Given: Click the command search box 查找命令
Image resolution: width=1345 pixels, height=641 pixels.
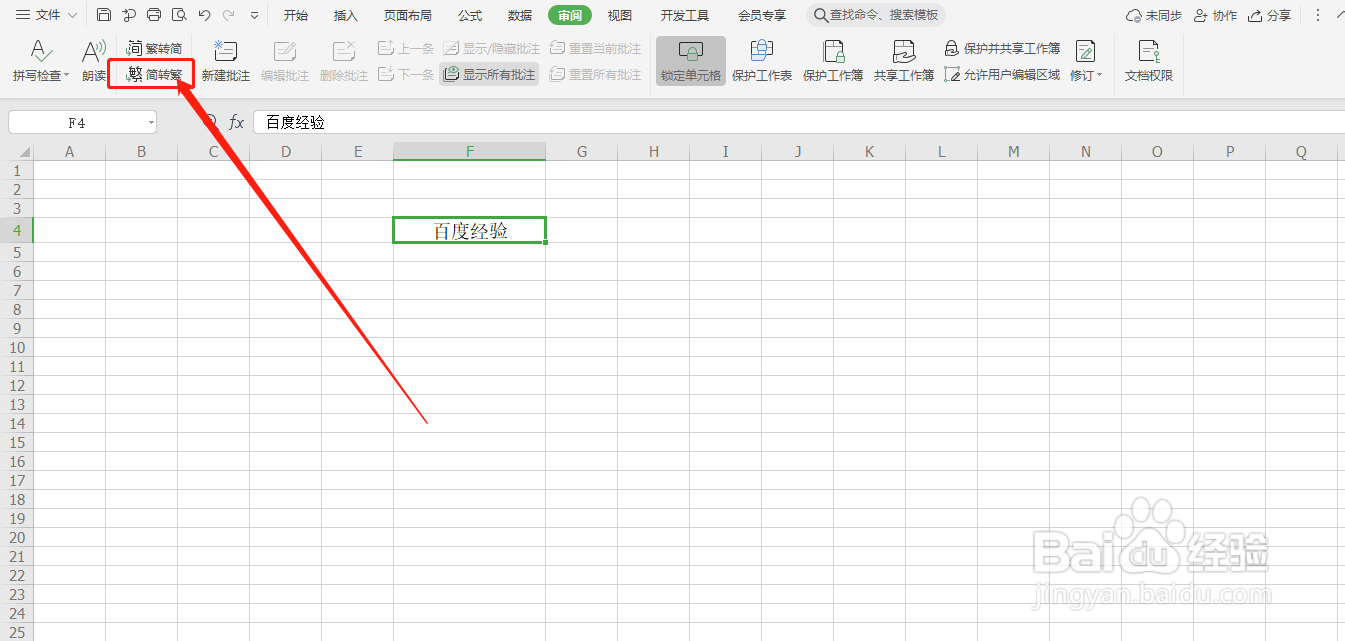Looking at the screenshot, I should [x=876, y=15].
